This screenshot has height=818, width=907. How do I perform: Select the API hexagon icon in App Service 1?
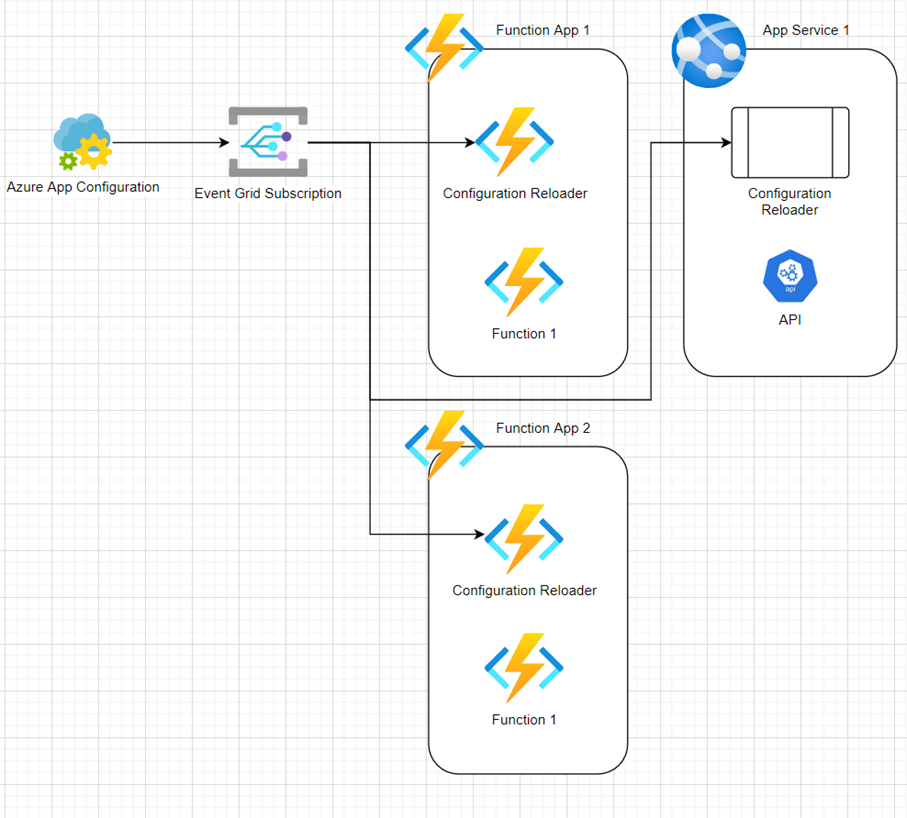pyautogui.click(x=790, y=276)
